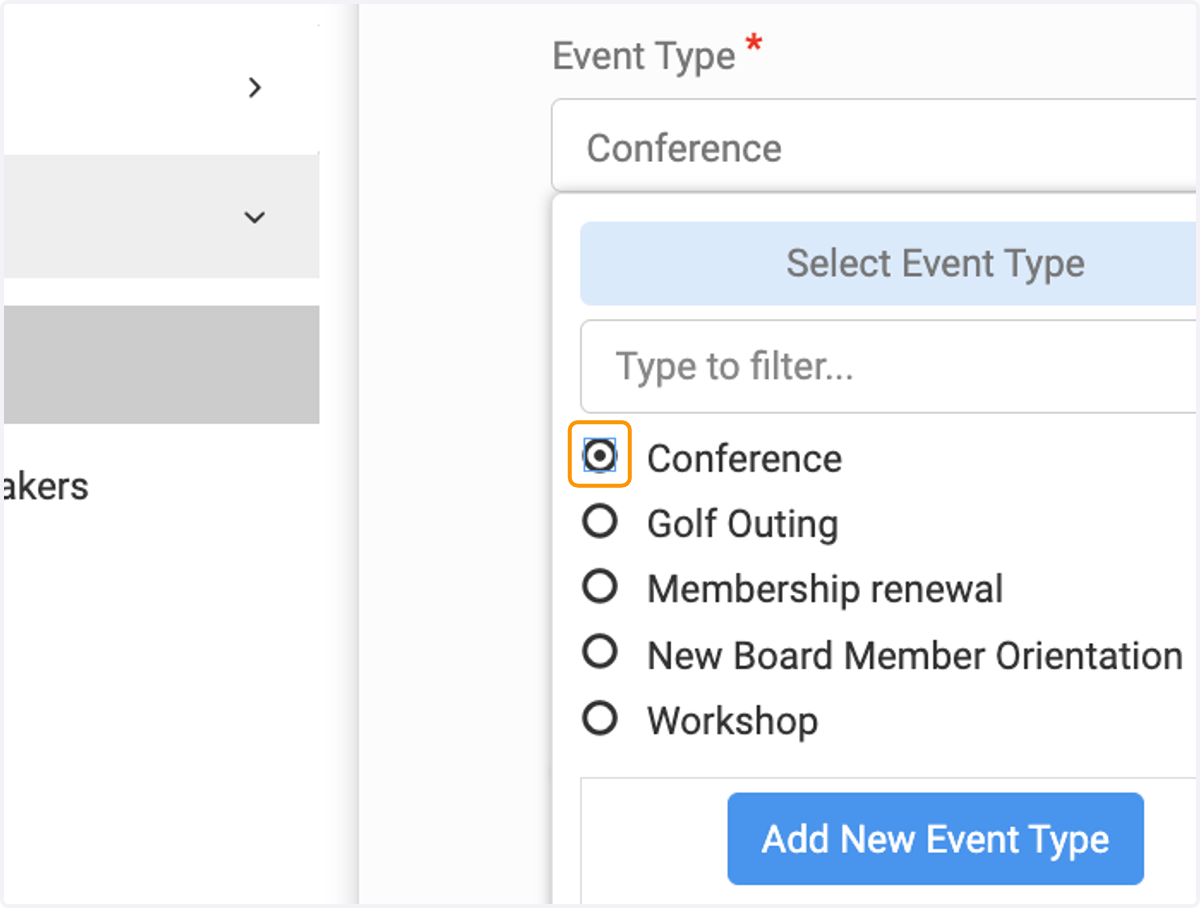This screenshot has width=1200, height=908.
Task: Select the highlighted dark gray sidebar item
Action: pyautogui.click(x=160, y=365)
